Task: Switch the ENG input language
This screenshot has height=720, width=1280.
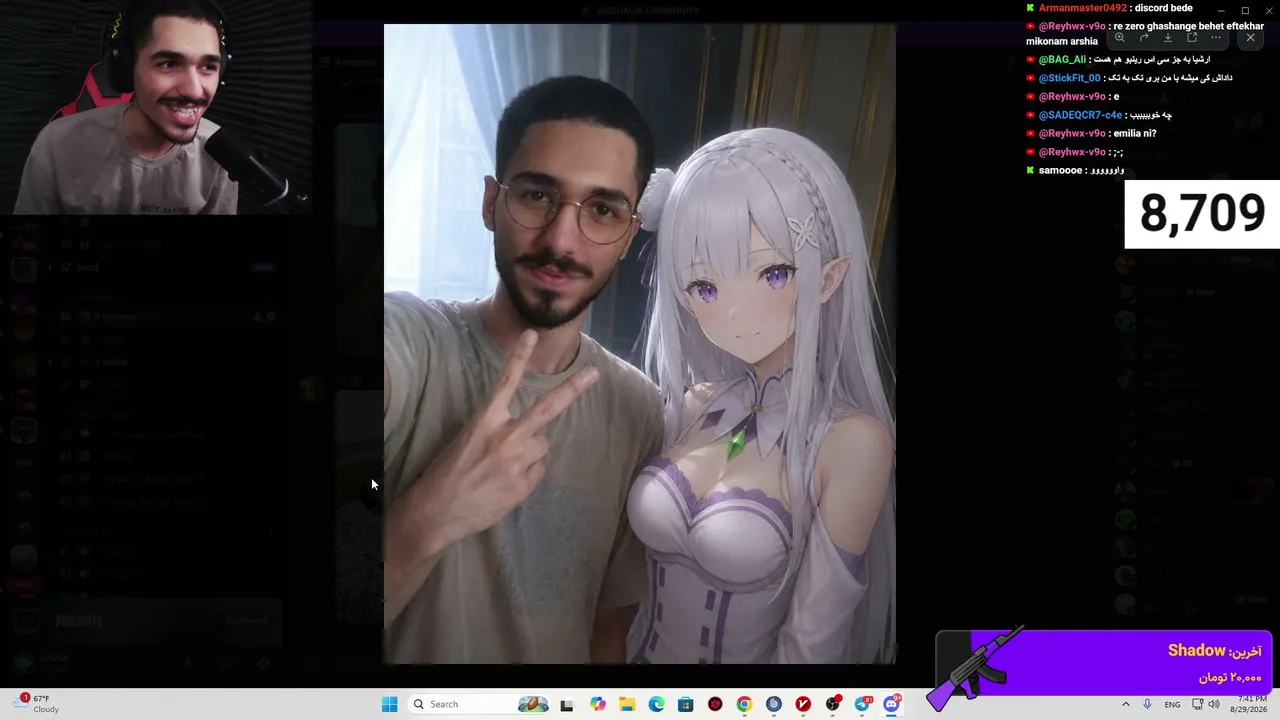Action: coord(1172,704)
